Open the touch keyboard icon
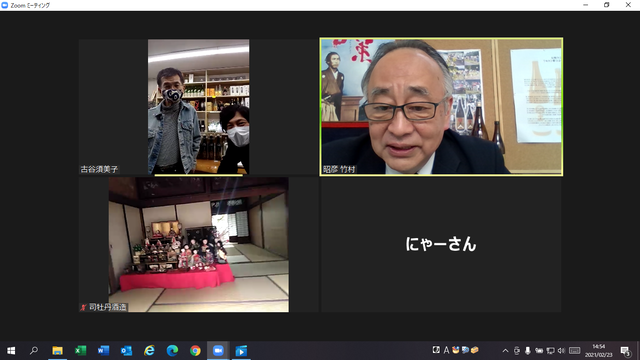This screenshot has height=360, width=640. tap(574, 351)
